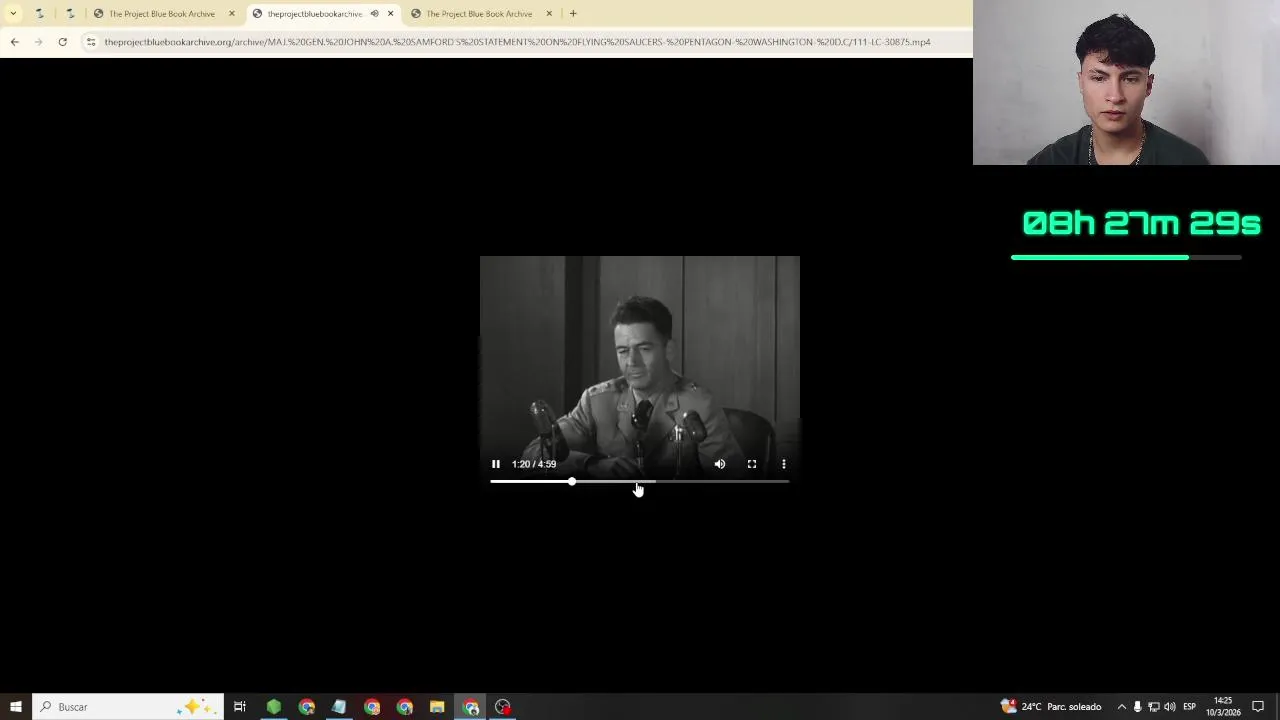Open File Explorer from the taskbar

[437, 707]
